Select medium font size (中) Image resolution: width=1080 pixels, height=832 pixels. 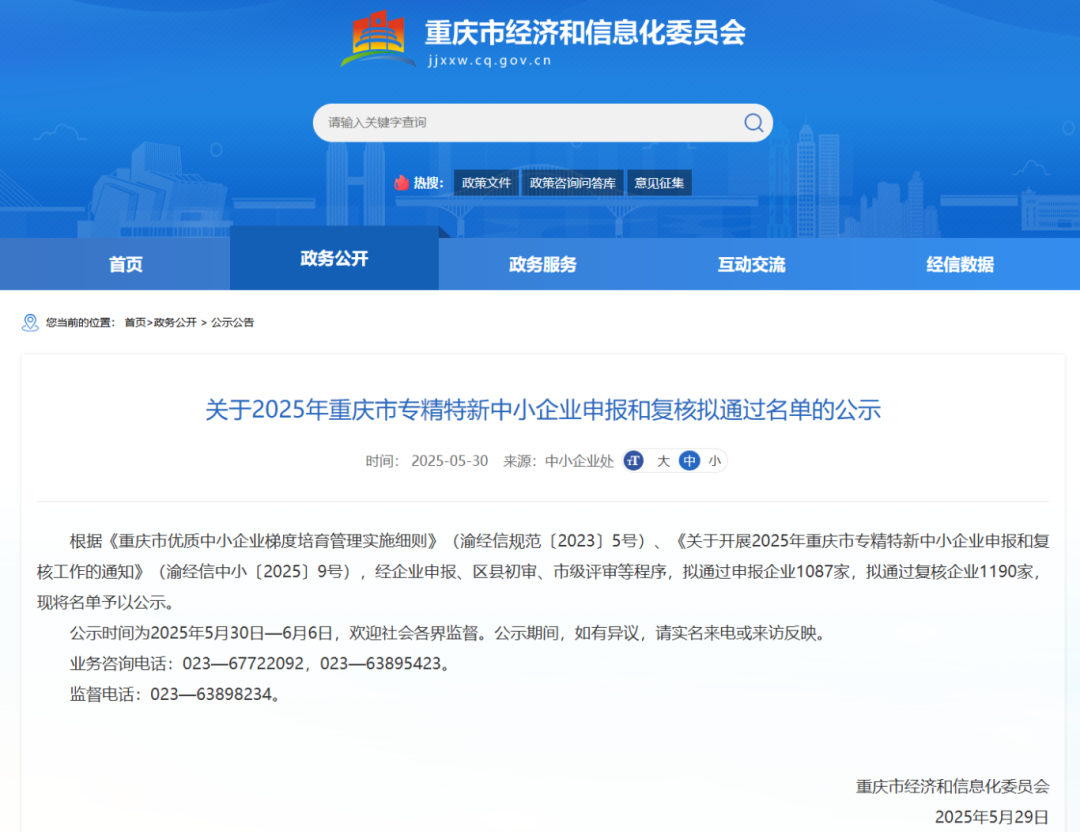689,461
